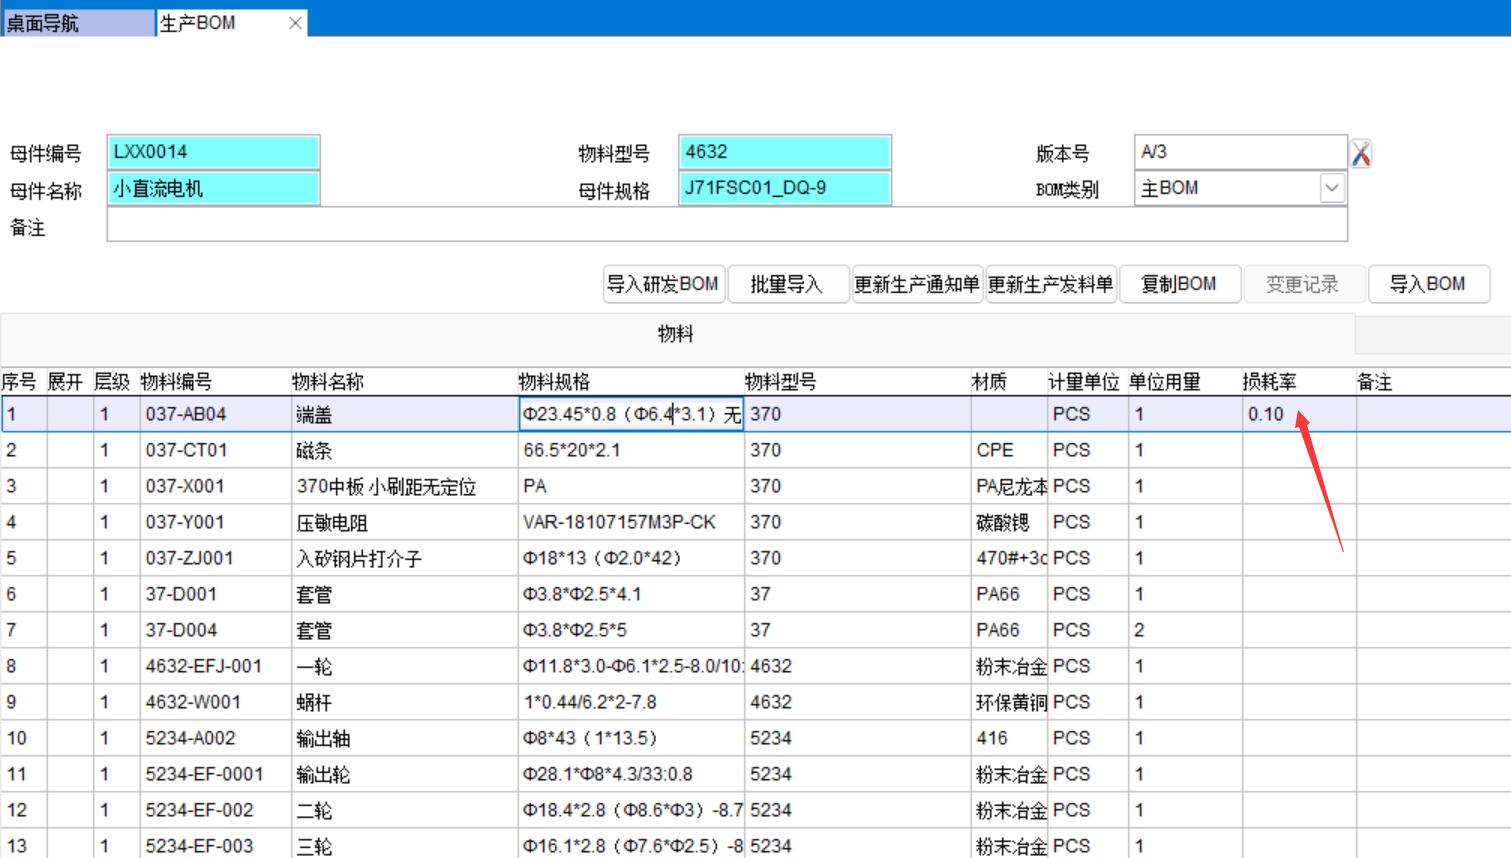This screenshot has height=858, width=1511.
Task: Select row with material 037-CT01
Action: click(187, 450)
